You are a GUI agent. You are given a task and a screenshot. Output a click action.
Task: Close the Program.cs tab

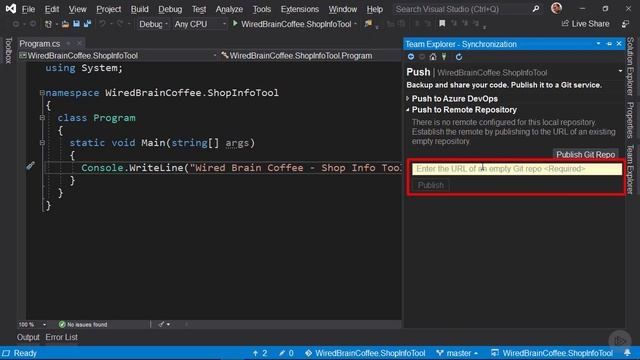point(79,43)
